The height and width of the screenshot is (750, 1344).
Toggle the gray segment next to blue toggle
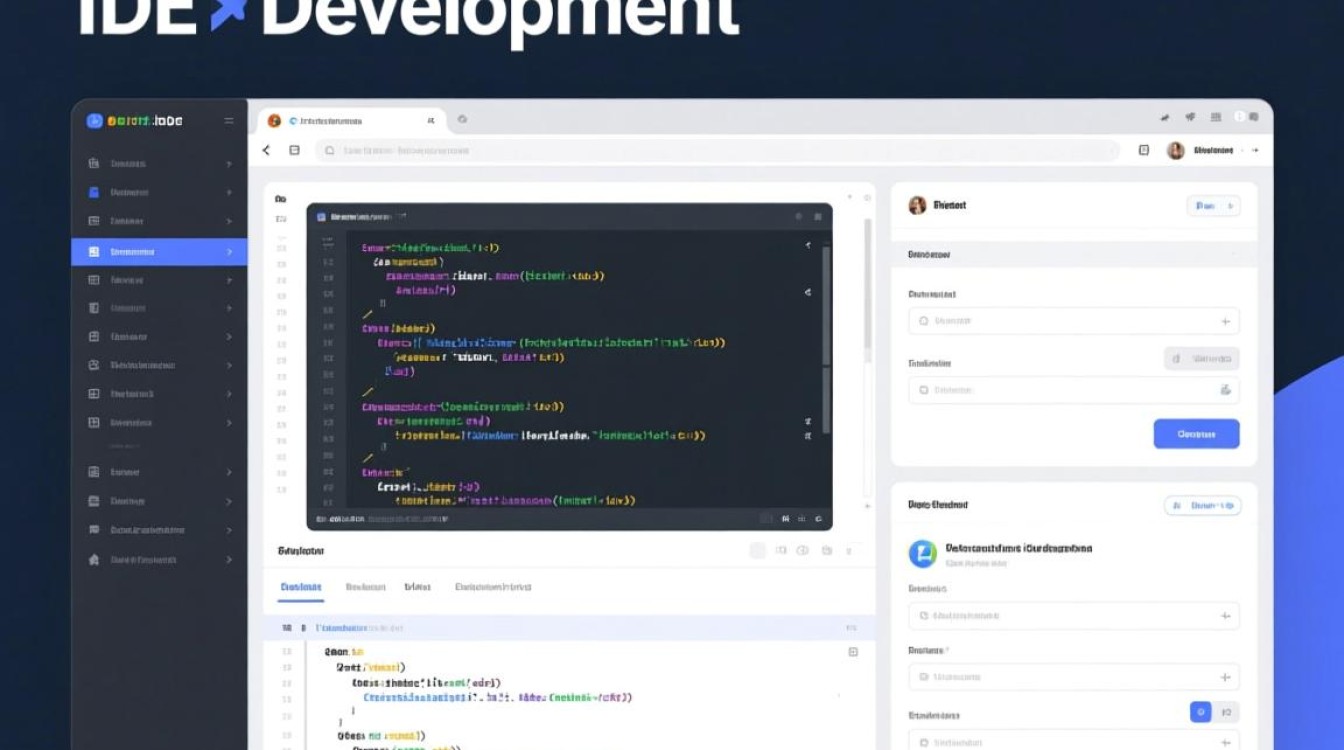pos(1227,712)
